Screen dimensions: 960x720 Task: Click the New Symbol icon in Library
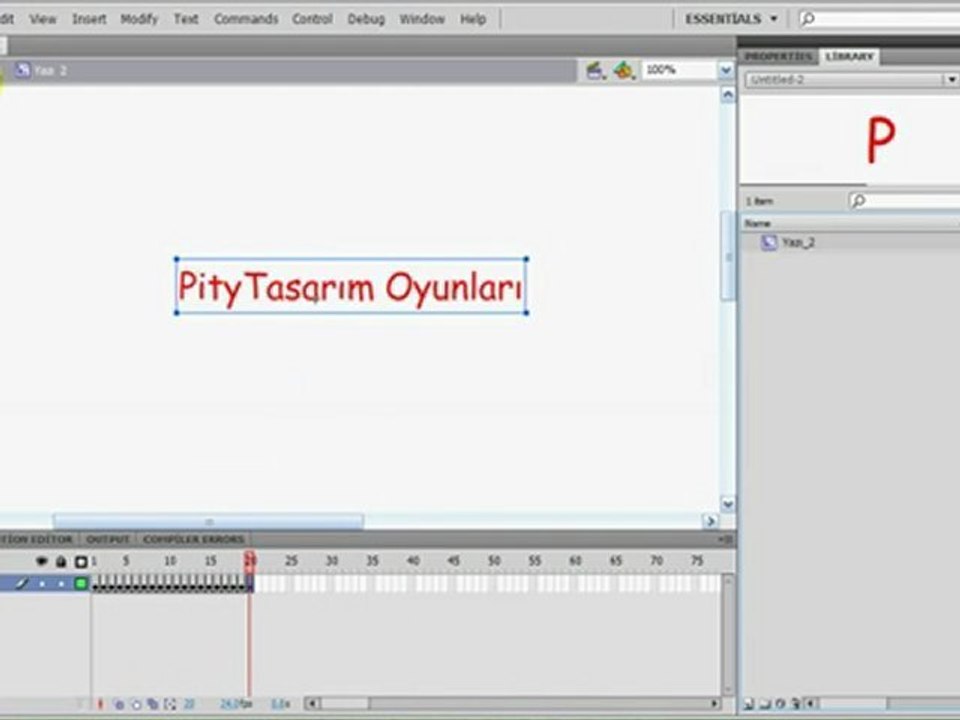pyautogui.click(x=749, y=705)
